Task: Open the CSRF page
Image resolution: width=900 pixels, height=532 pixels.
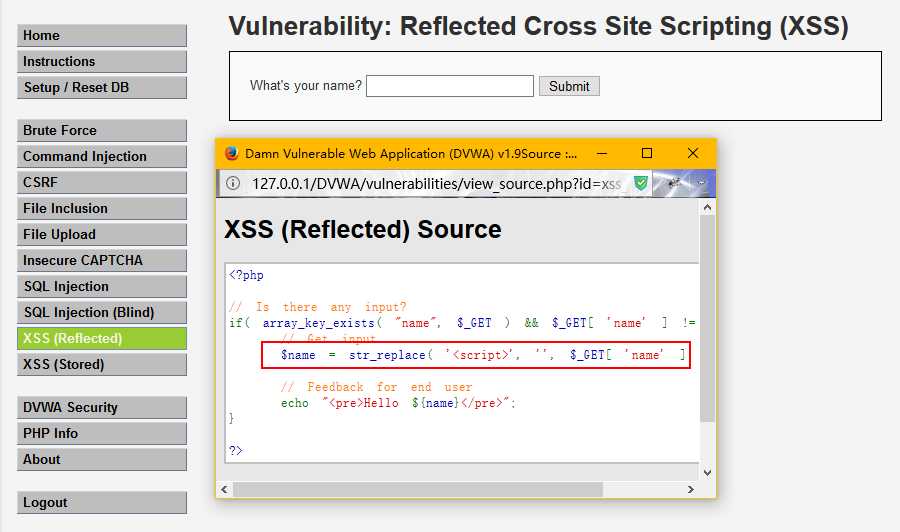Action: 102,182
